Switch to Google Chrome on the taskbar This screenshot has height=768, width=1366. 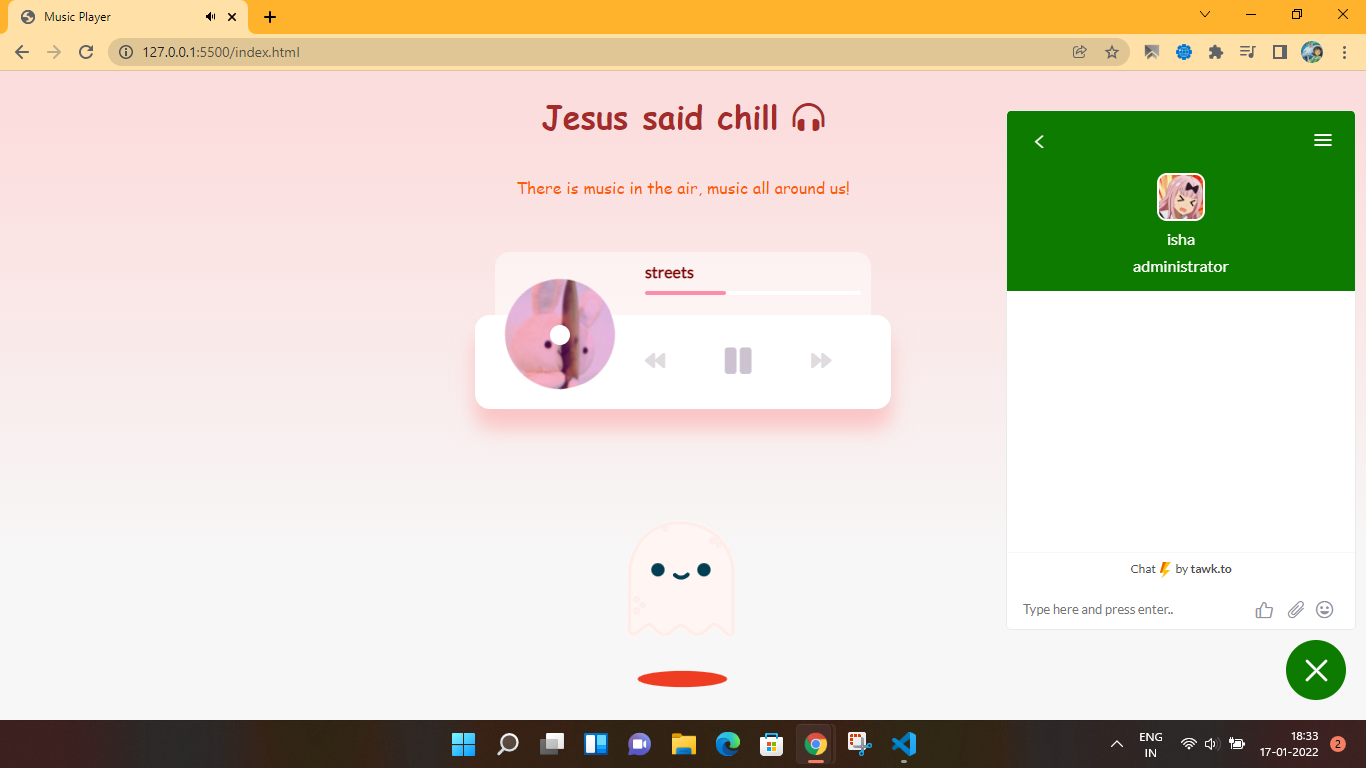point(816,744)
